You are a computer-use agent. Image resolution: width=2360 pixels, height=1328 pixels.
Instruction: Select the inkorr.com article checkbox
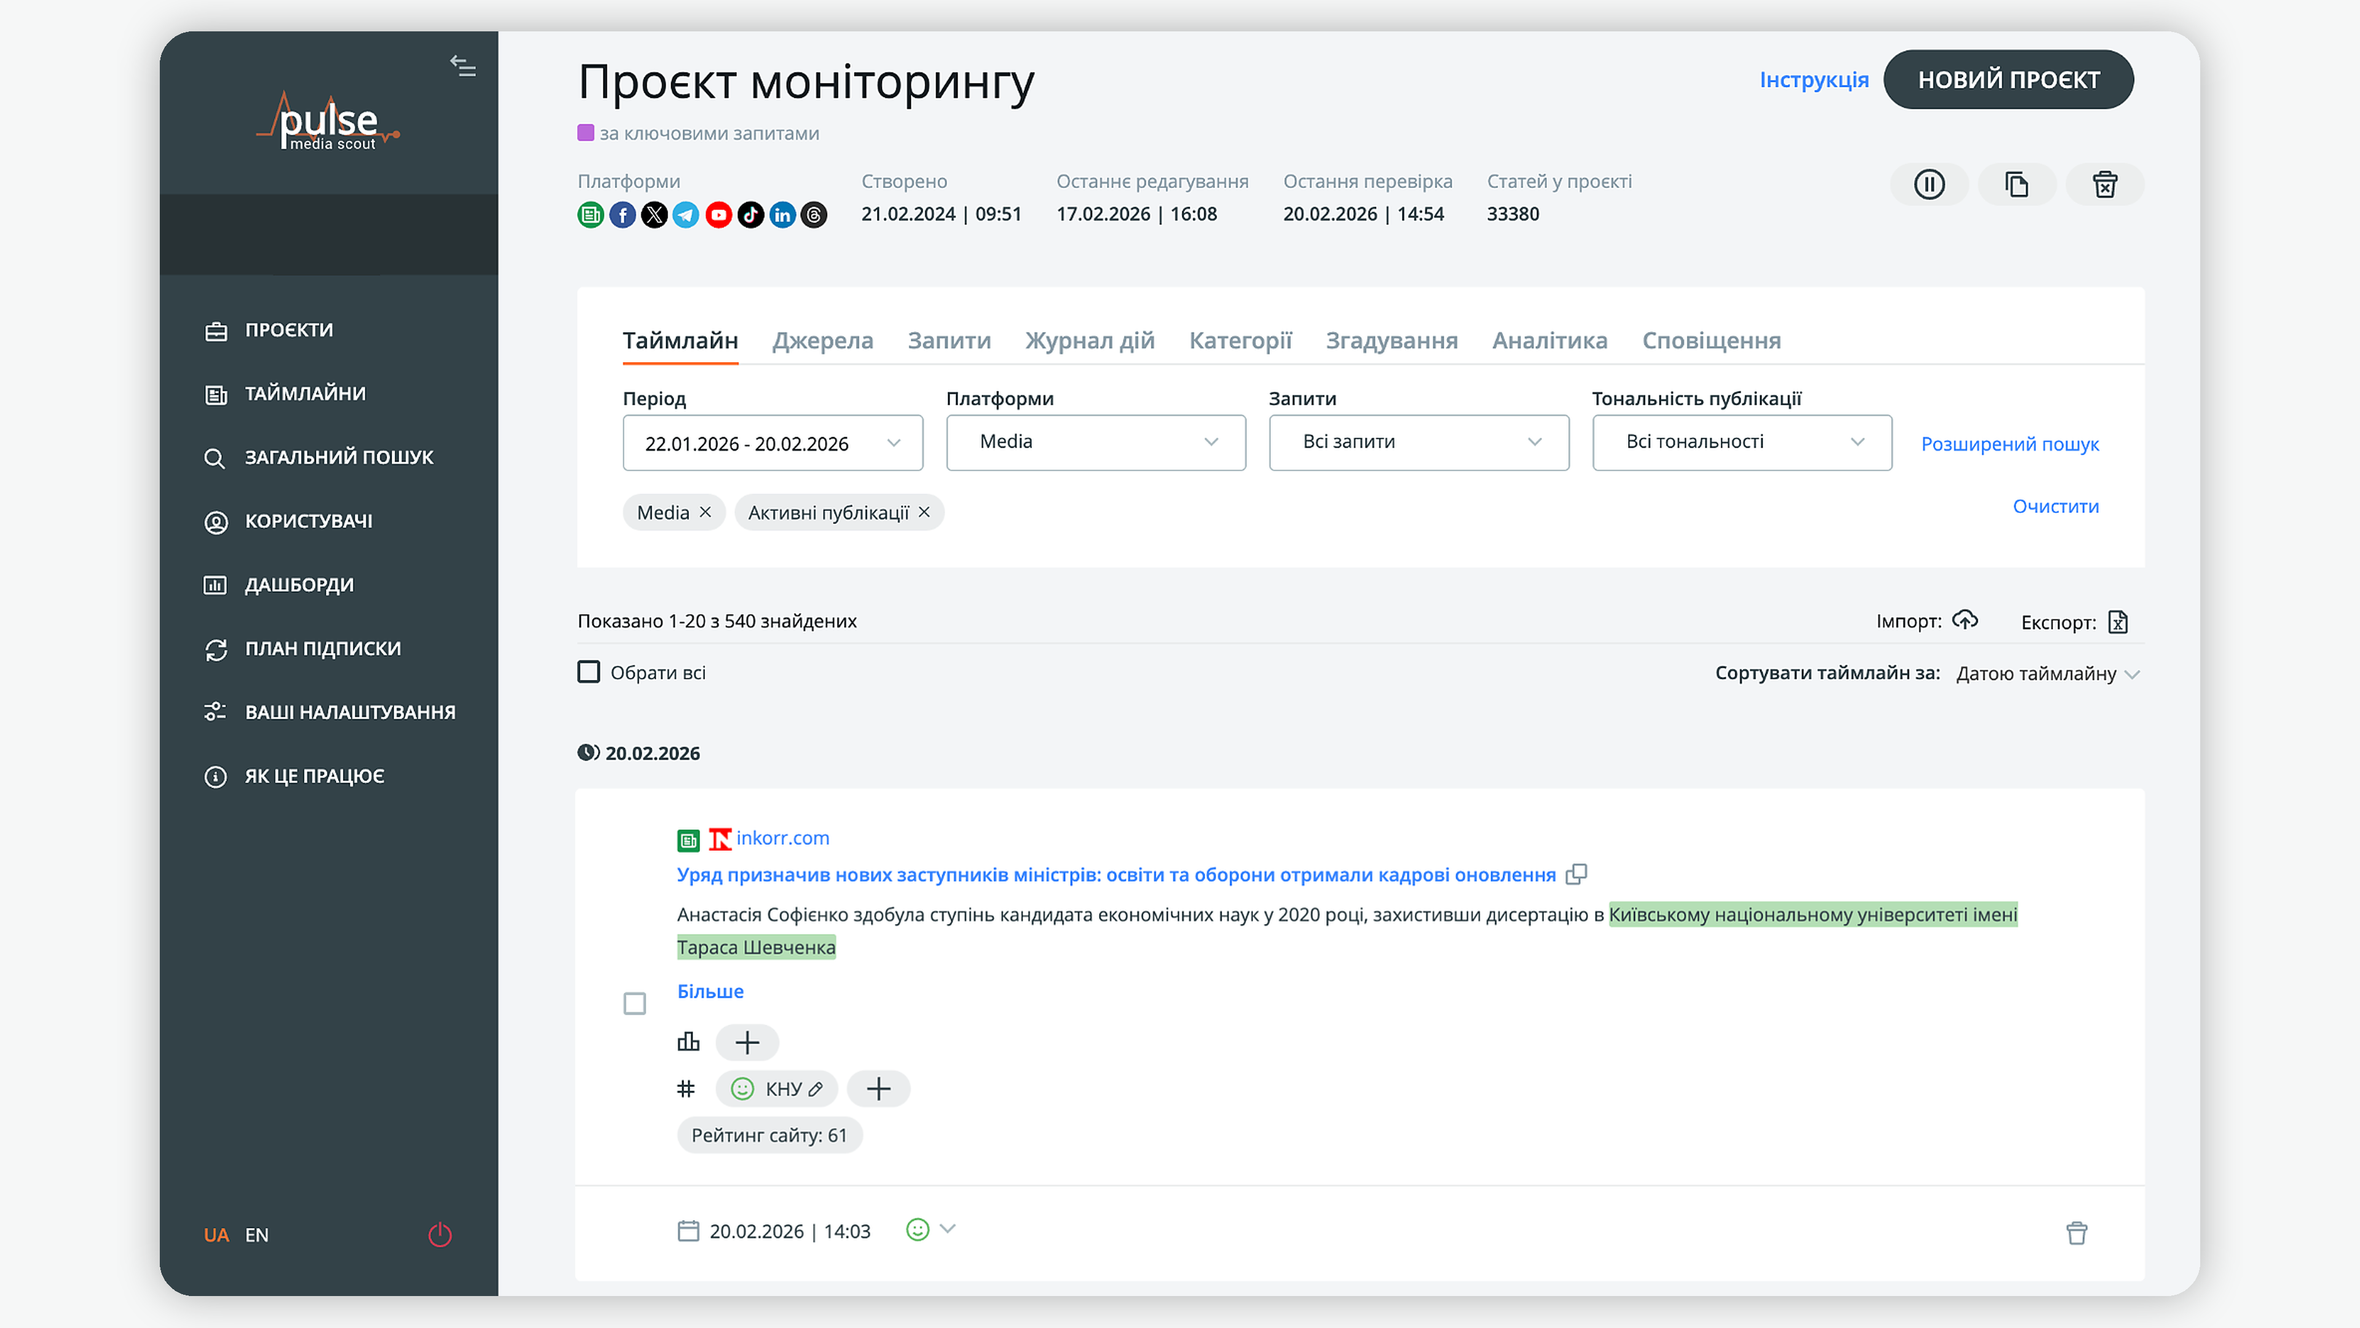[635, 1003]
